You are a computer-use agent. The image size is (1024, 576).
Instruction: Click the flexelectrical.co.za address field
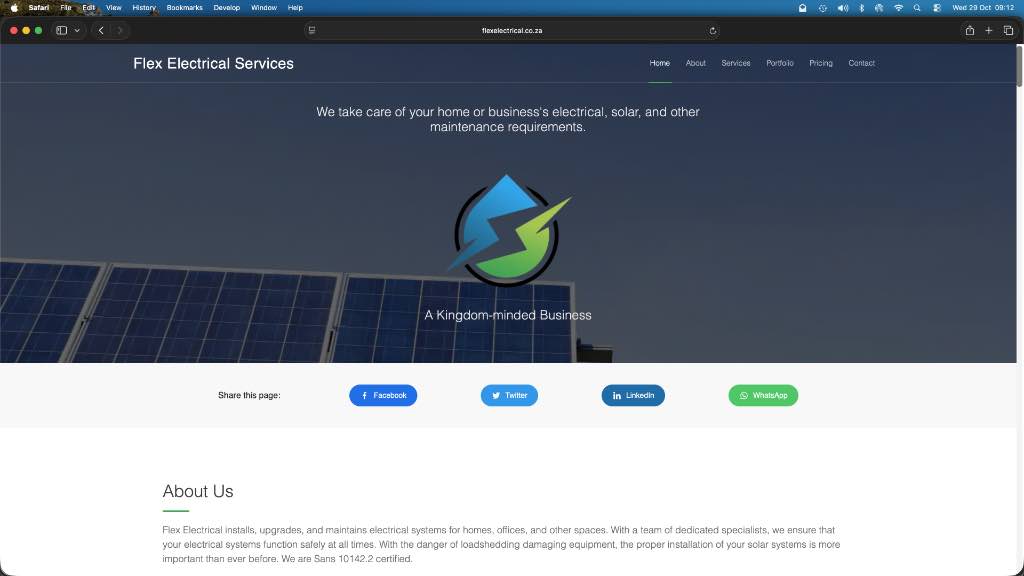tap(512, 31)
